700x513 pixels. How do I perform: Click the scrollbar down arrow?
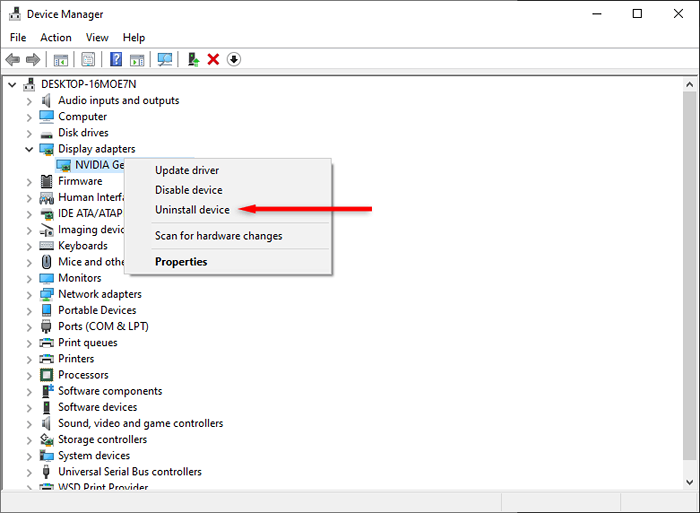(x=689, y=482)
